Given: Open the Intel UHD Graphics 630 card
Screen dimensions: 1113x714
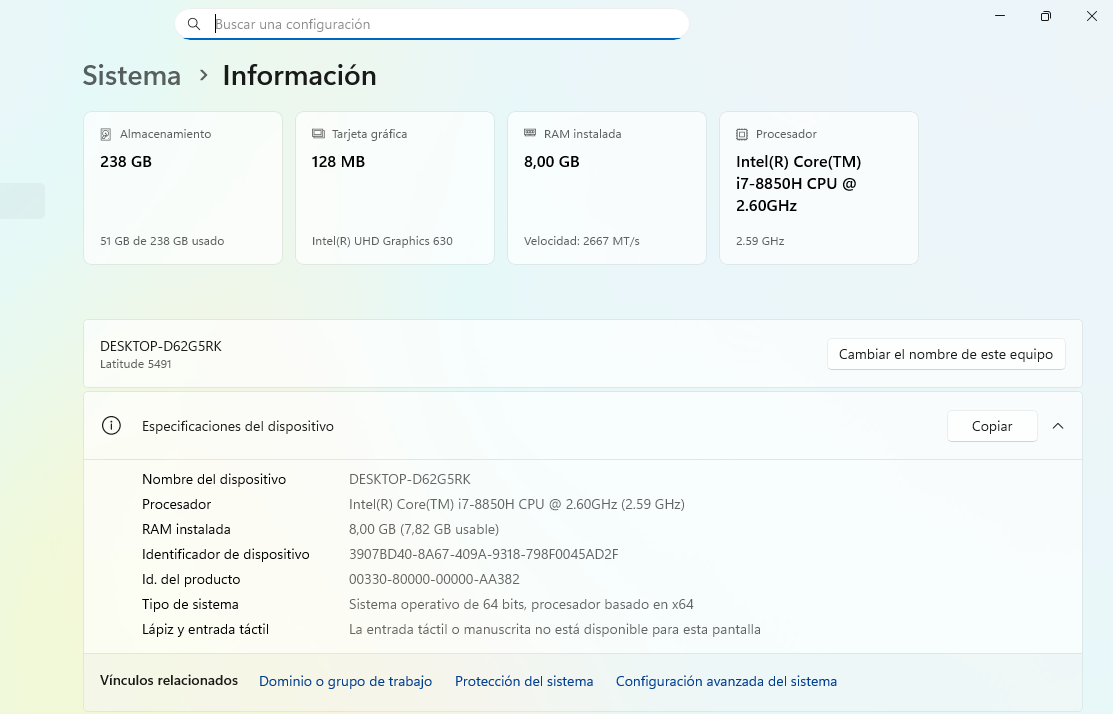Looking at the screenshot, I should click(394, 187).
